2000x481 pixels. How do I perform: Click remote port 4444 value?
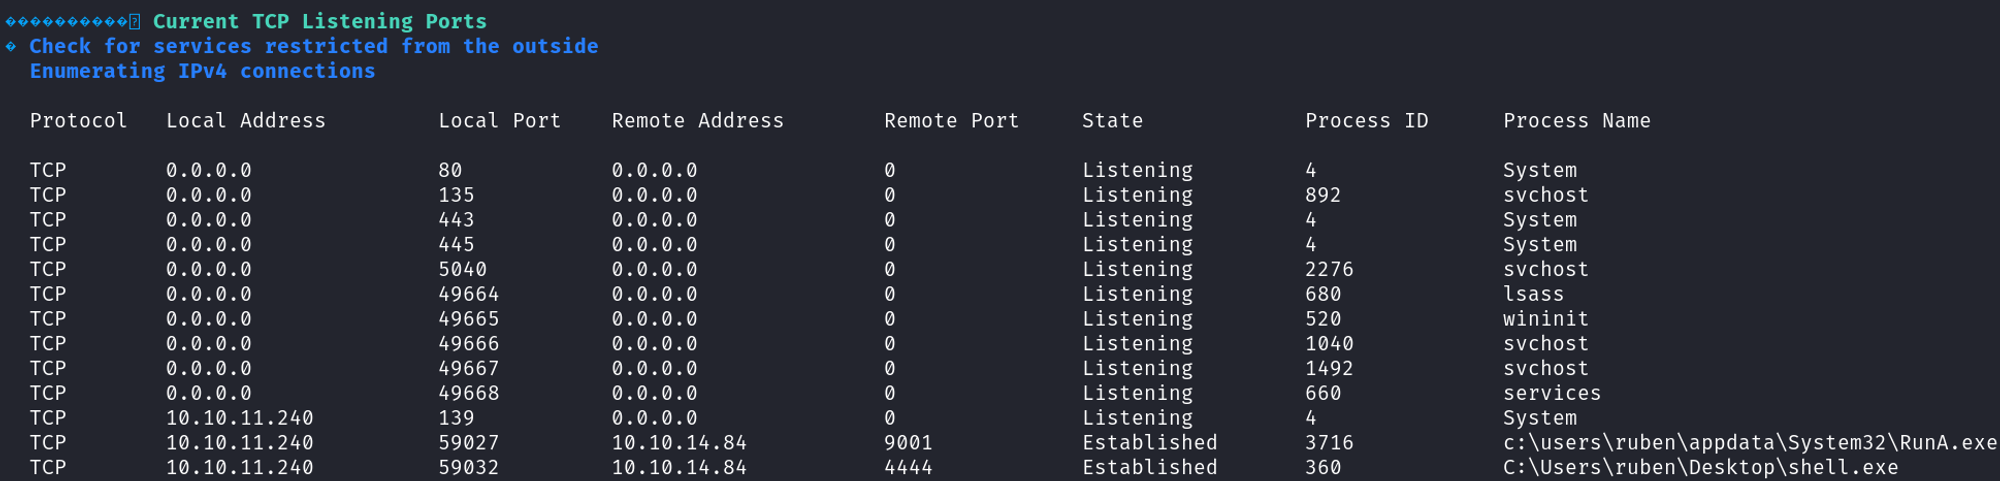click(x=908, y=468)
